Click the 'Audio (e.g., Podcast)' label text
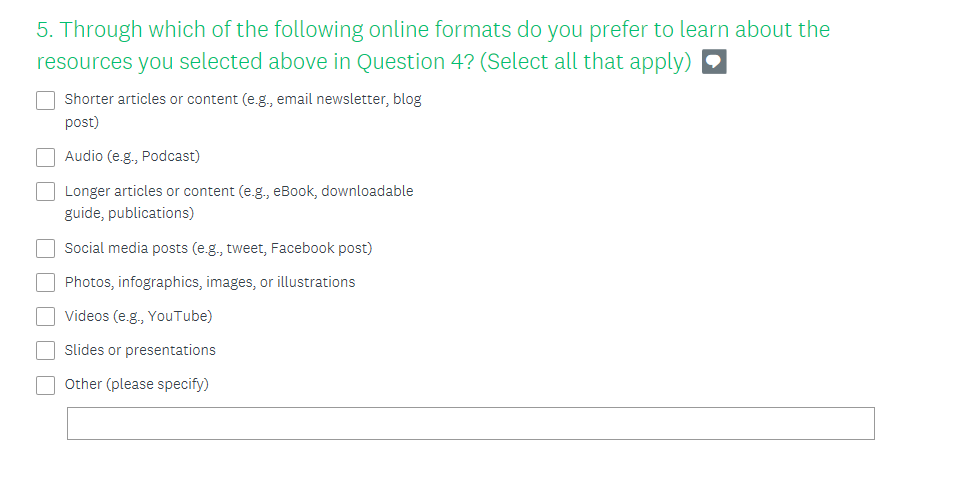The image size is (959, 480). click(132, 156)
